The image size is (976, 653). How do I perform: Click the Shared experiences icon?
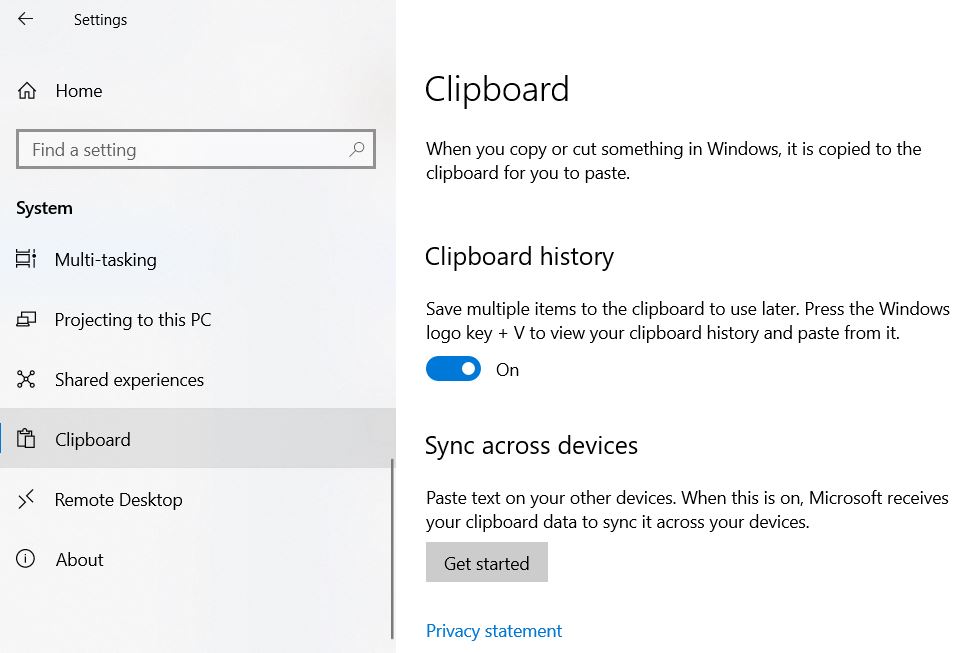(x=27, y=380)
